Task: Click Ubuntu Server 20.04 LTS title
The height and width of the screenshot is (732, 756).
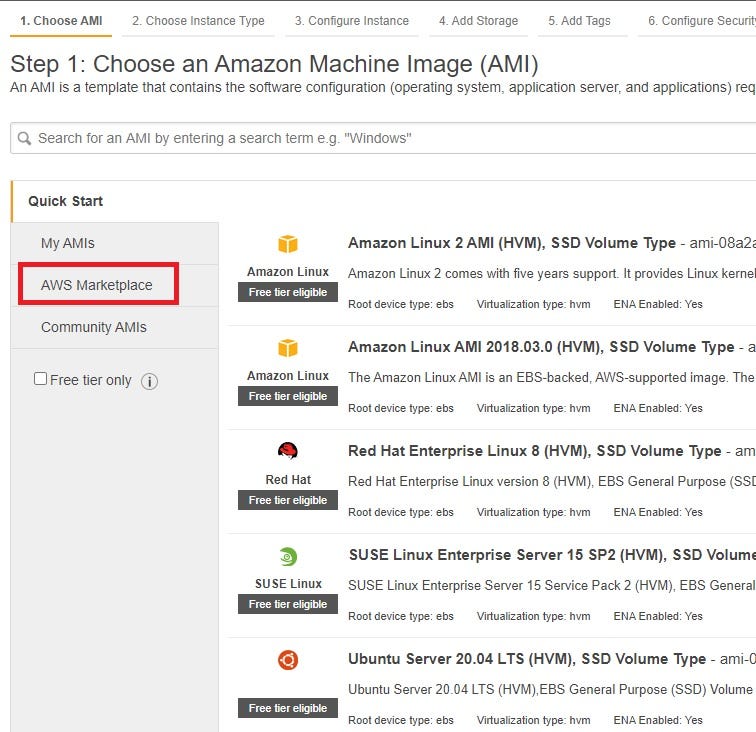Action: [526, 659]
